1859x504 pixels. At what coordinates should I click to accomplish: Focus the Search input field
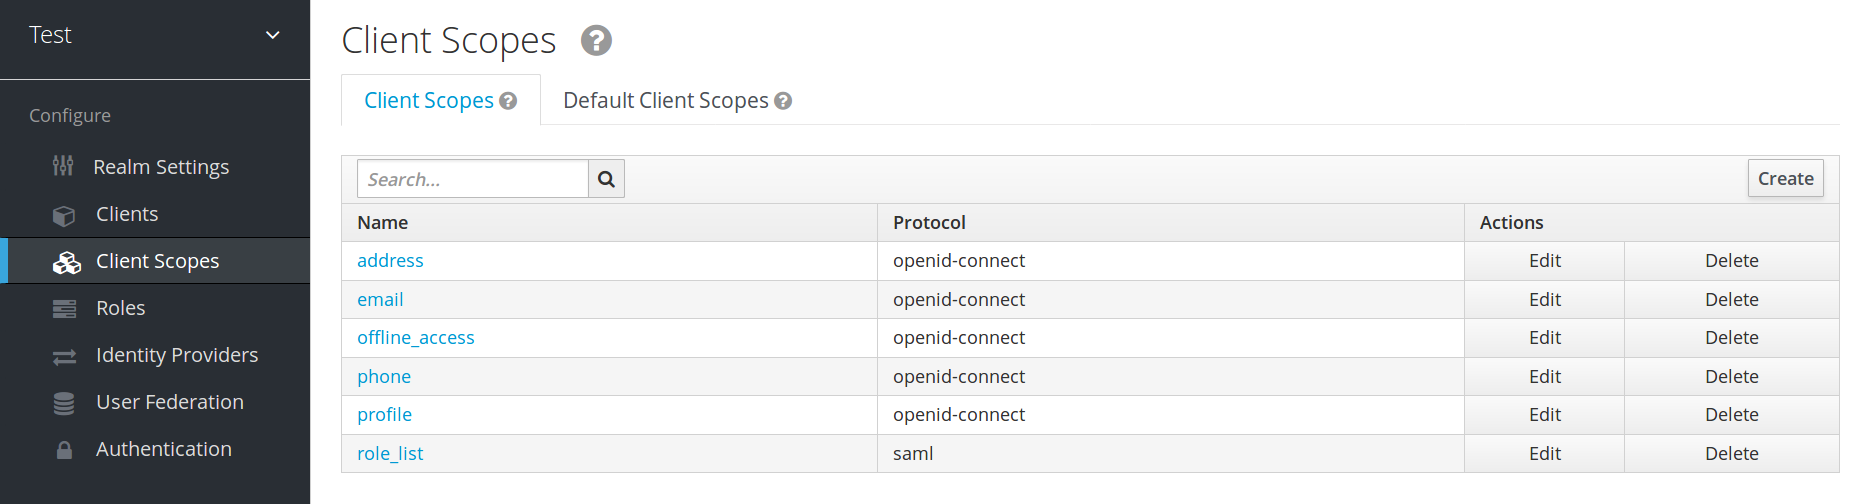tap(472, 179)
